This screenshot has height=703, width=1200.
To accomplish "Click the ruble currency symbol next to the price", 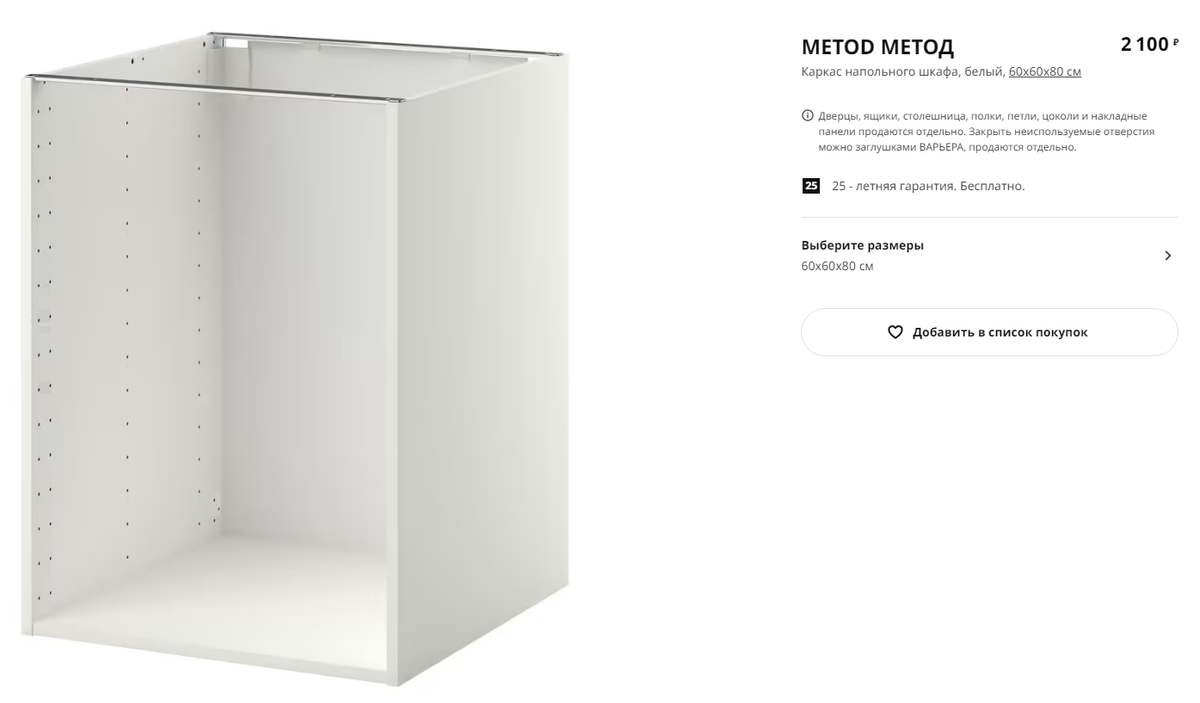I will point(1176,41).
